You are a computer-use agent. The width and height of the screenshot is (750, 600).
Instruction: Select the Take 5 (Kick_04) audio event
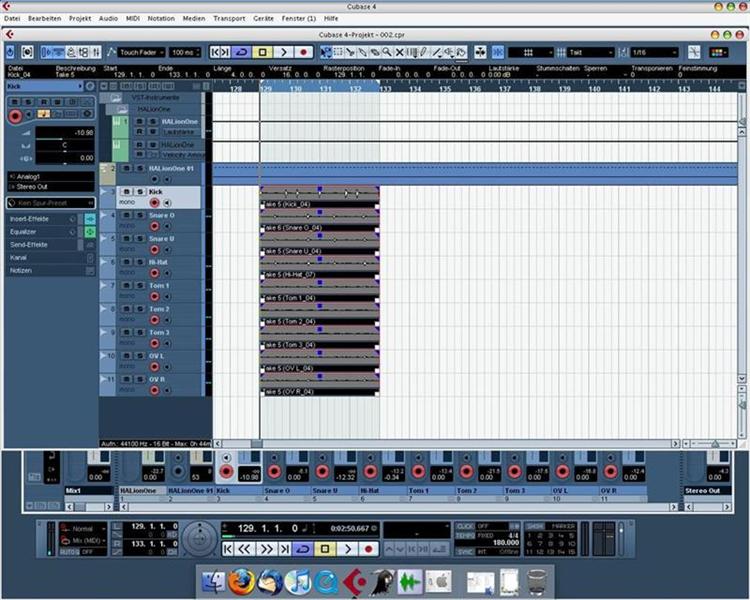[x=320, y=198]
